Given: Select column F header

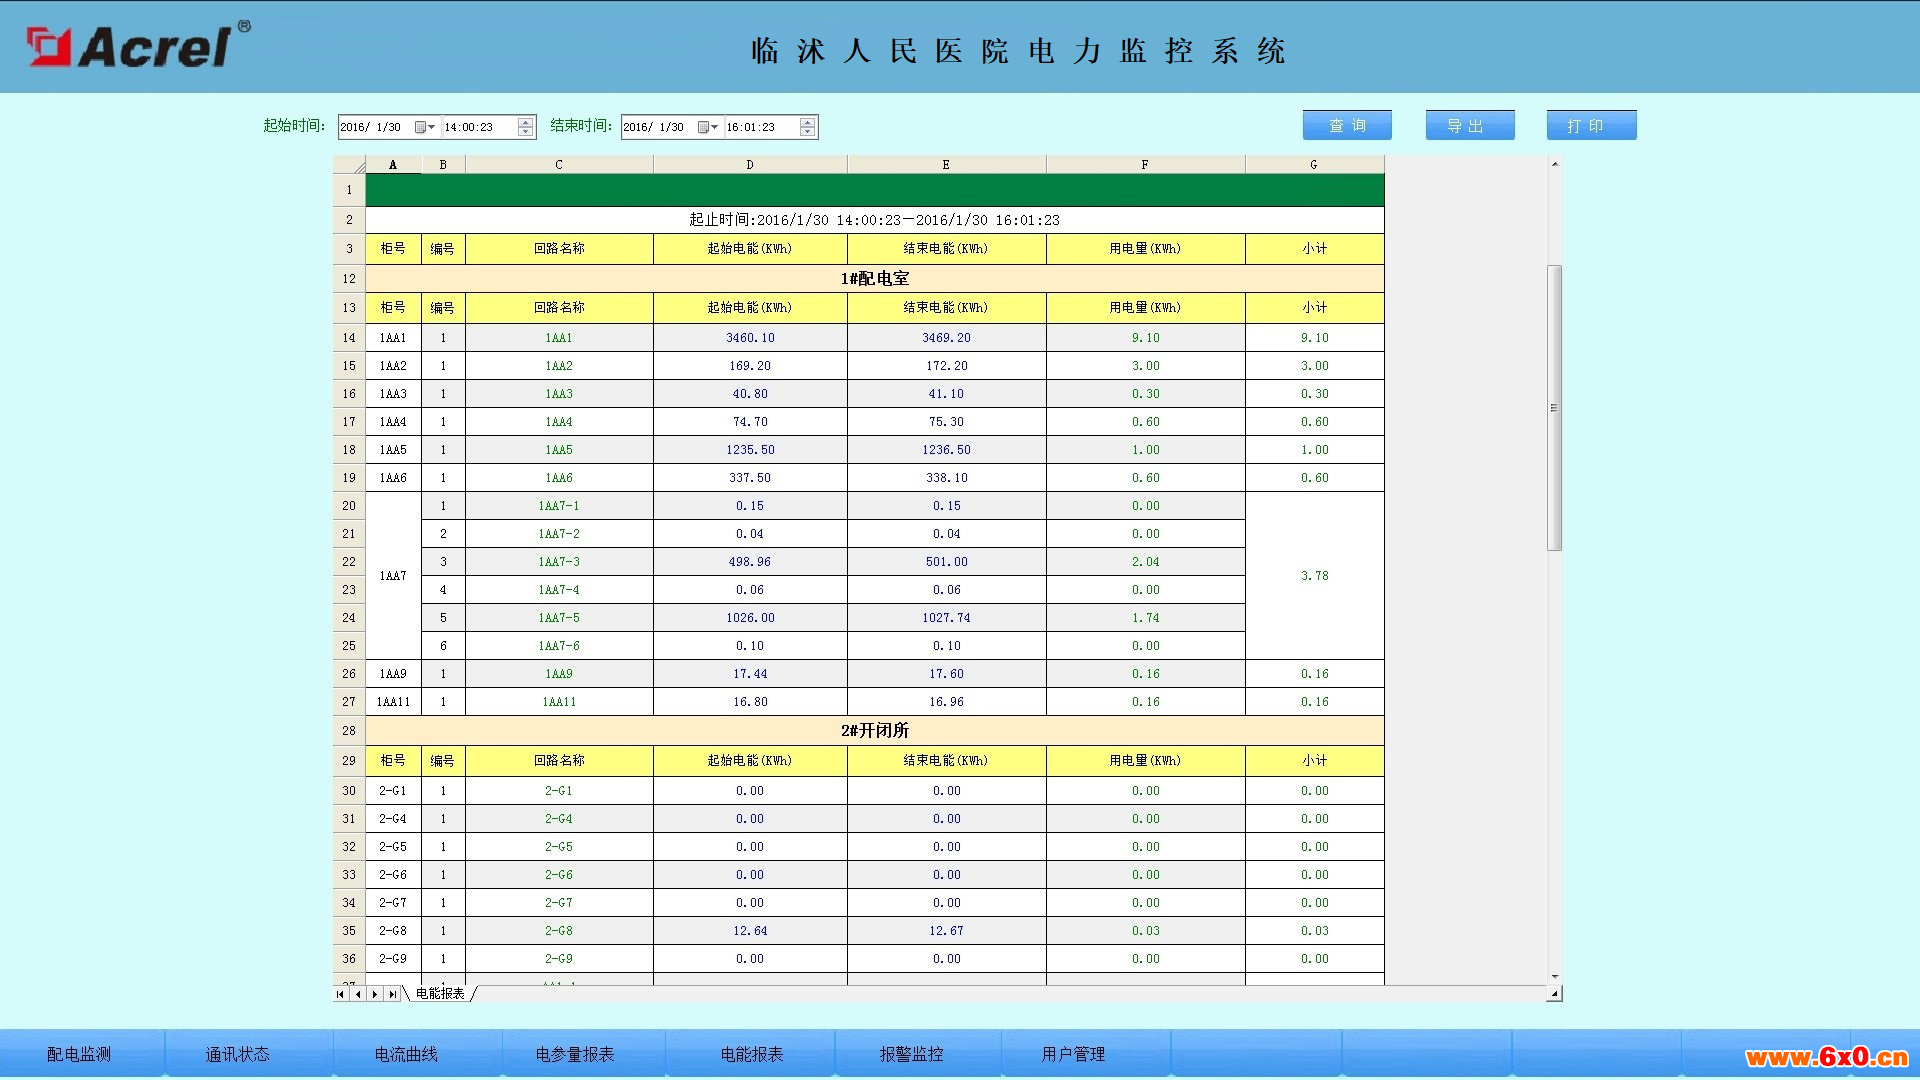Looking at the screenshot, I should coord(1145,165).
